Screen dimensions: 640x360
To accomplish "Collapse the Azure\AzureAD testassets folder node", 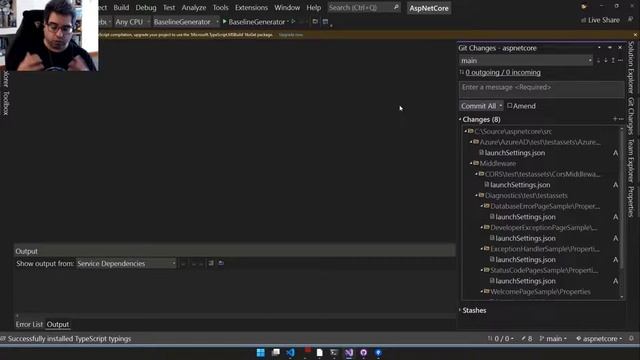I will tap(471, 142).
